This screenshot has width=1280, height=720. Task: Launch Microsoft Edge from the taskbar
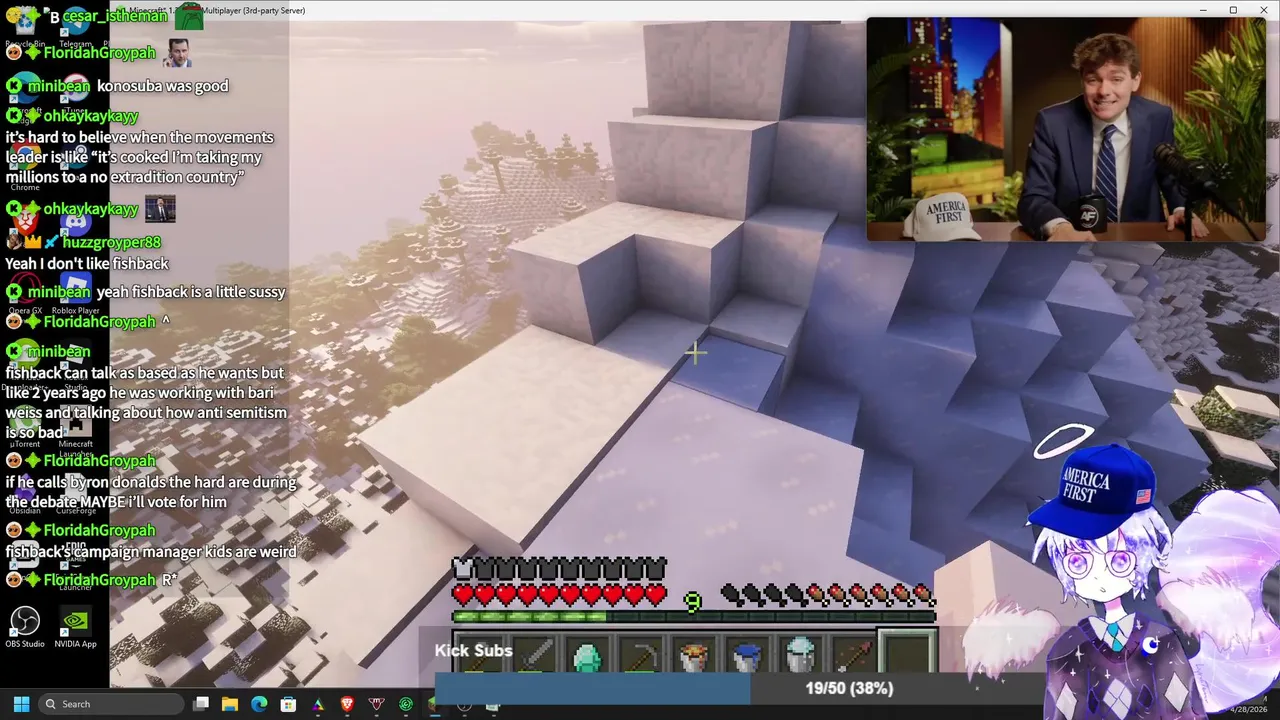tap(259, 704)
